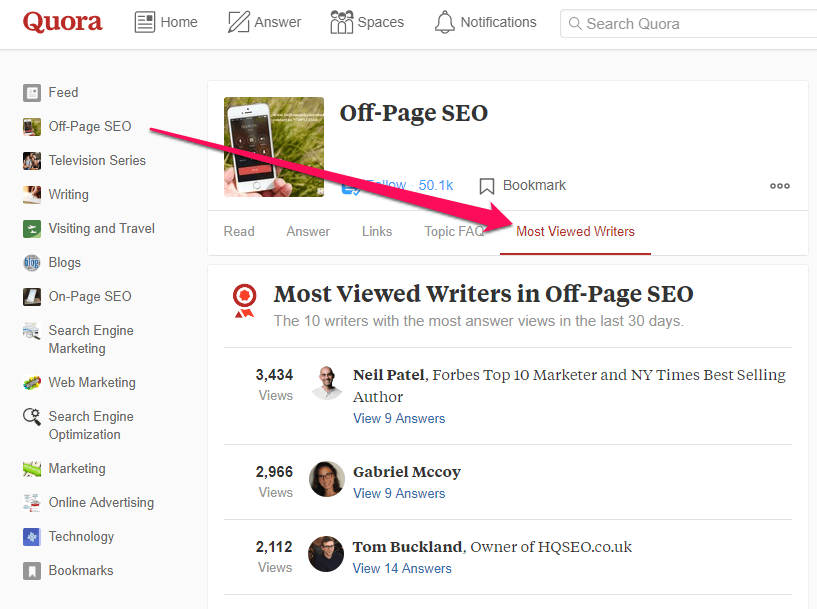Switch to the Links tab

377,231
